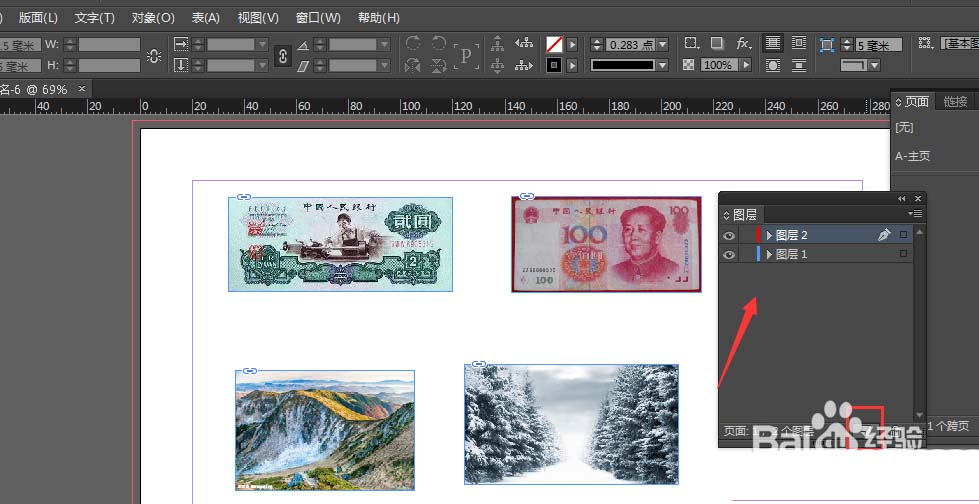The height and width of the screenshot is (504, 979).
Task: Rotate 90 degrees counter-clockwise
Action: click(x=439, y=43)
